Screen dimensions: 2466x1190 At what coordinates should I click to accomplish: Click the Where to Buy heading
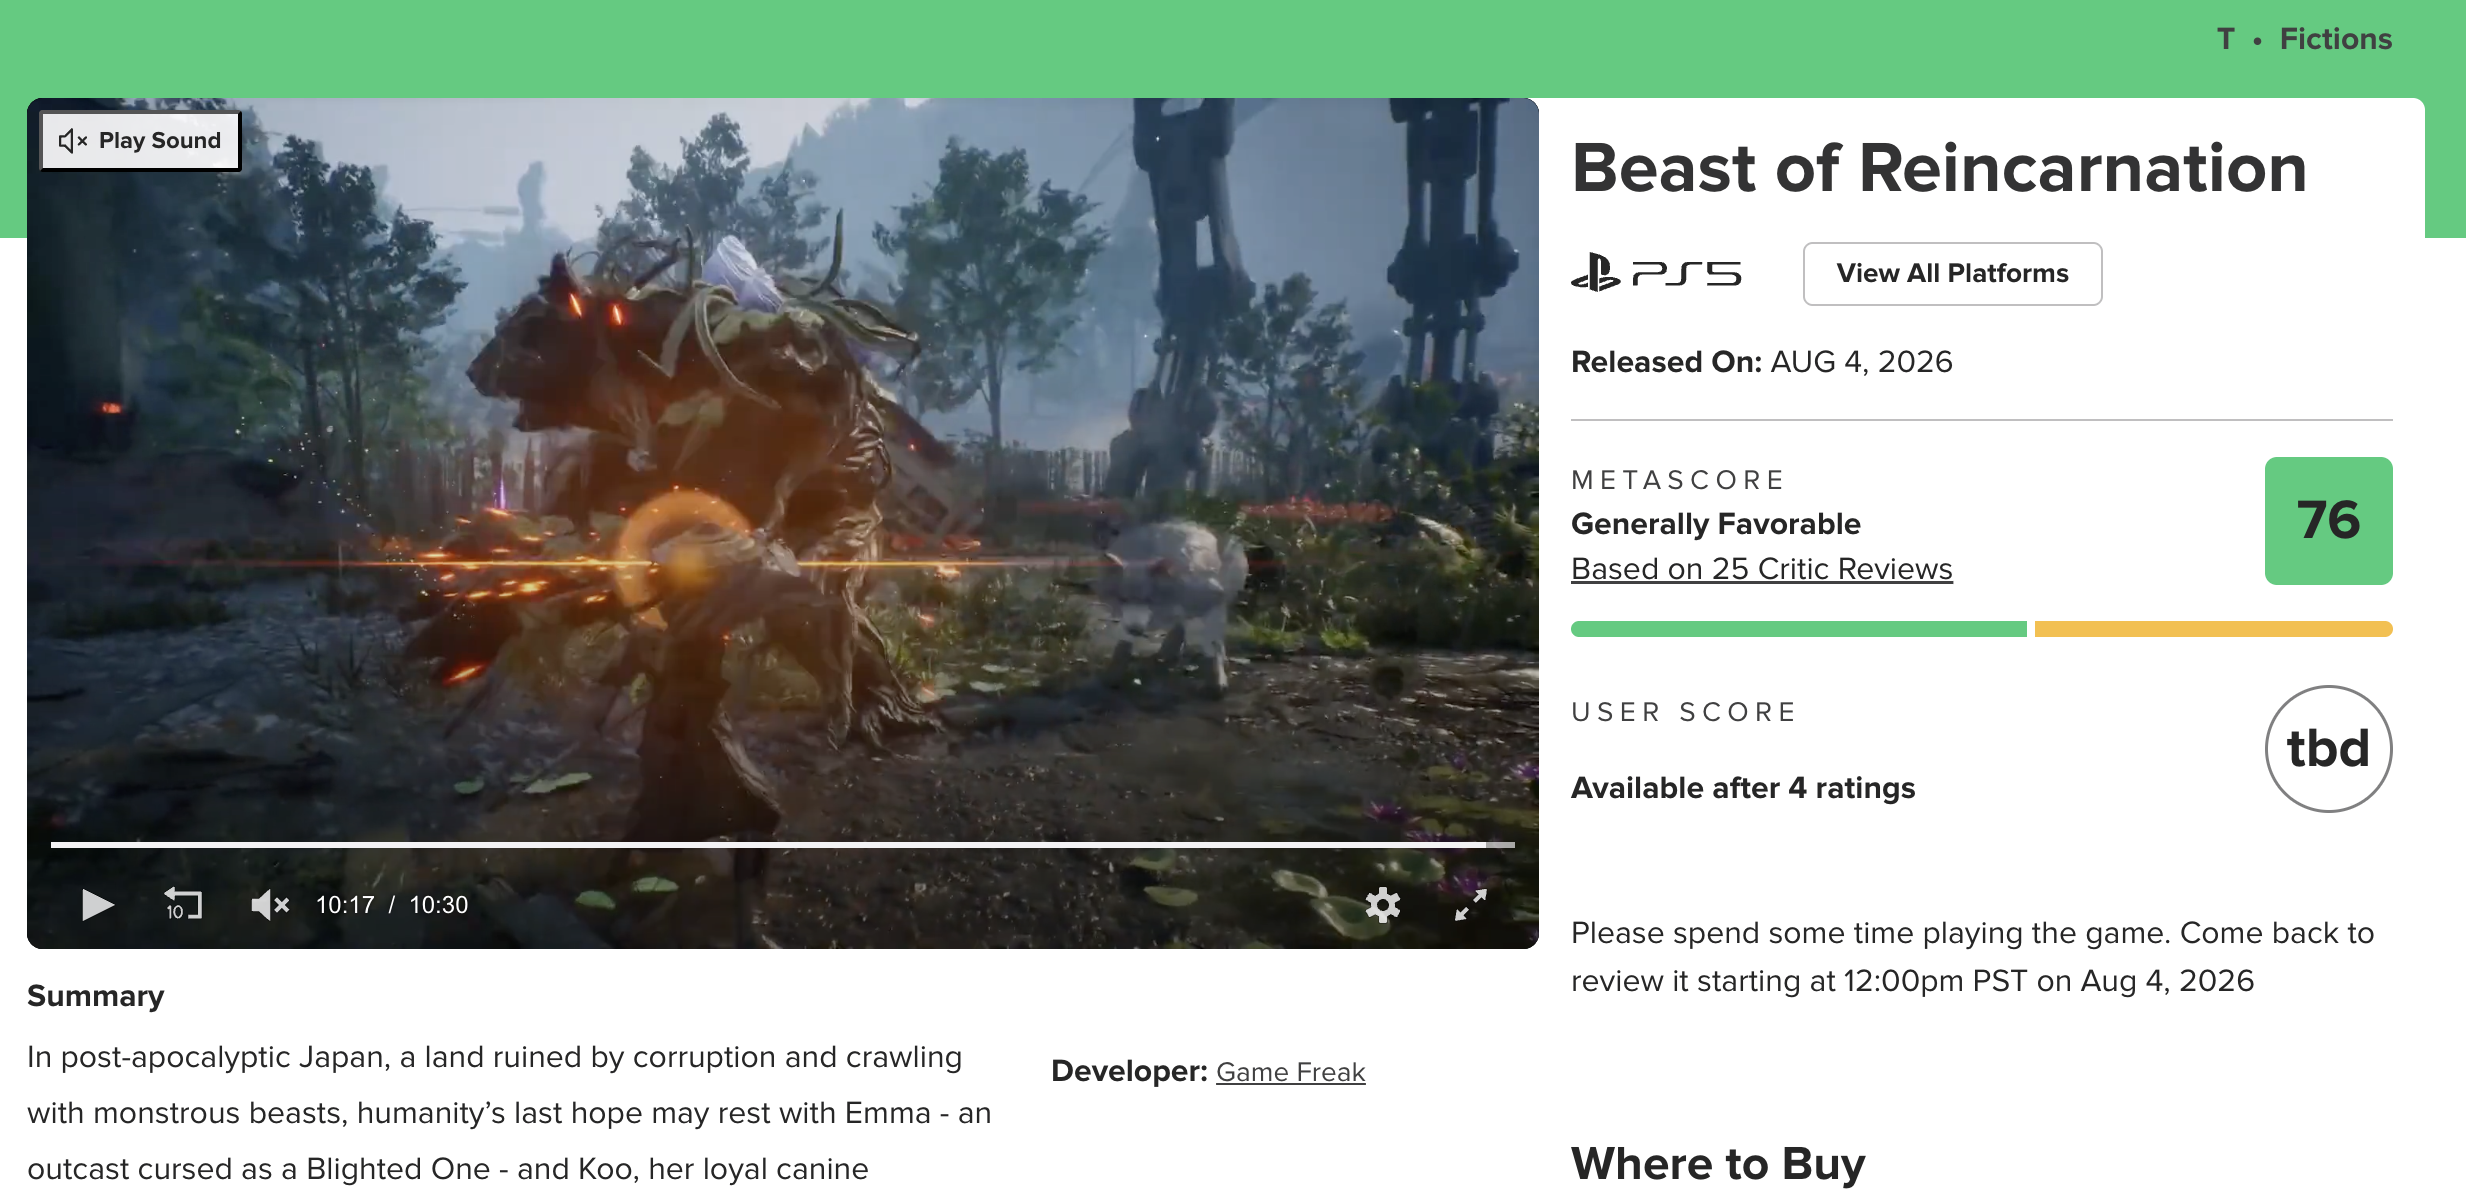(x=1718, y=1164)
